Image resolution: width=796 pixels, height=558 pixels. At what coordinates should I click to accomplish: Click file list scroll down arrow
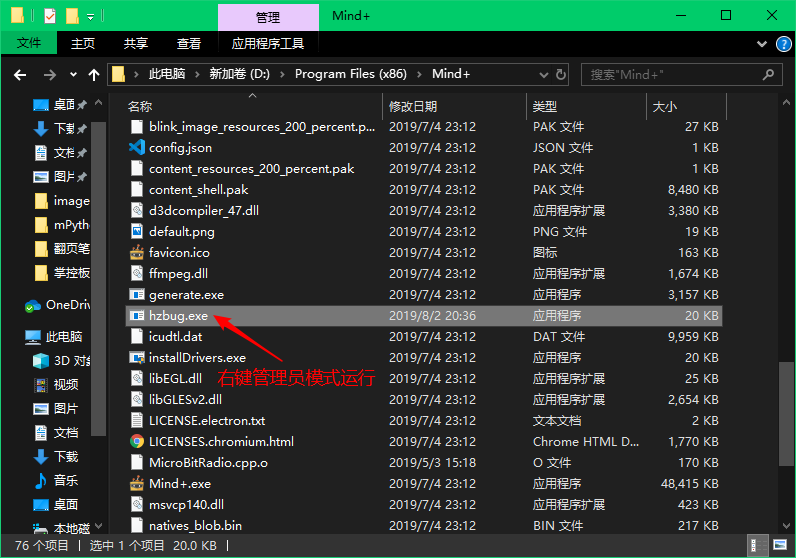(x=786, y=526)
